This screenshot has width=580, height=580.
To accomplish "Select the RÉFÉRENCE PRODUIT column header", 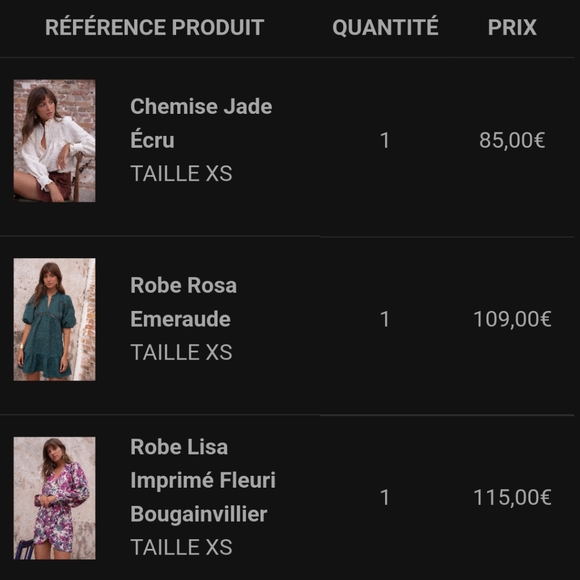I will 155,27.
